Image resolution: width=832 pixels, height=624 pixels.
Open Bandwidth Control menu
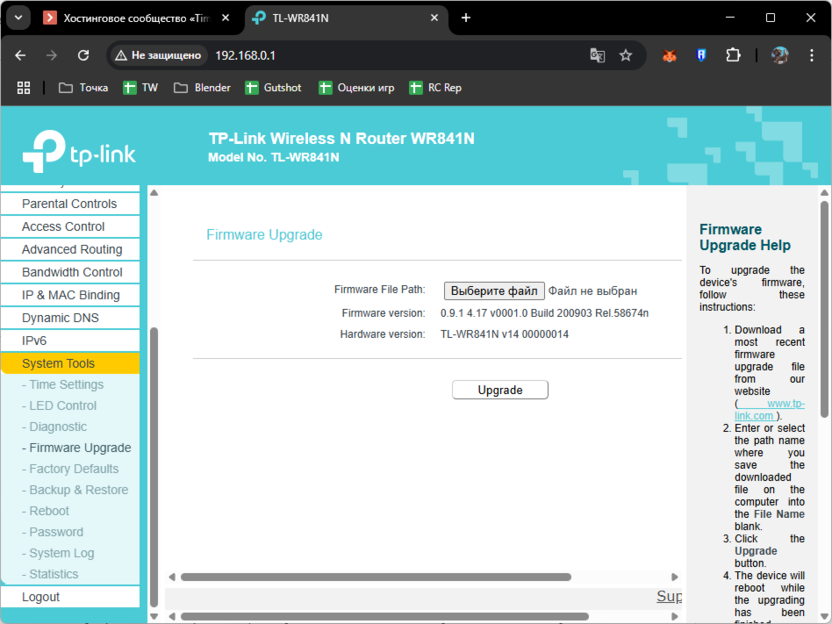70,272
